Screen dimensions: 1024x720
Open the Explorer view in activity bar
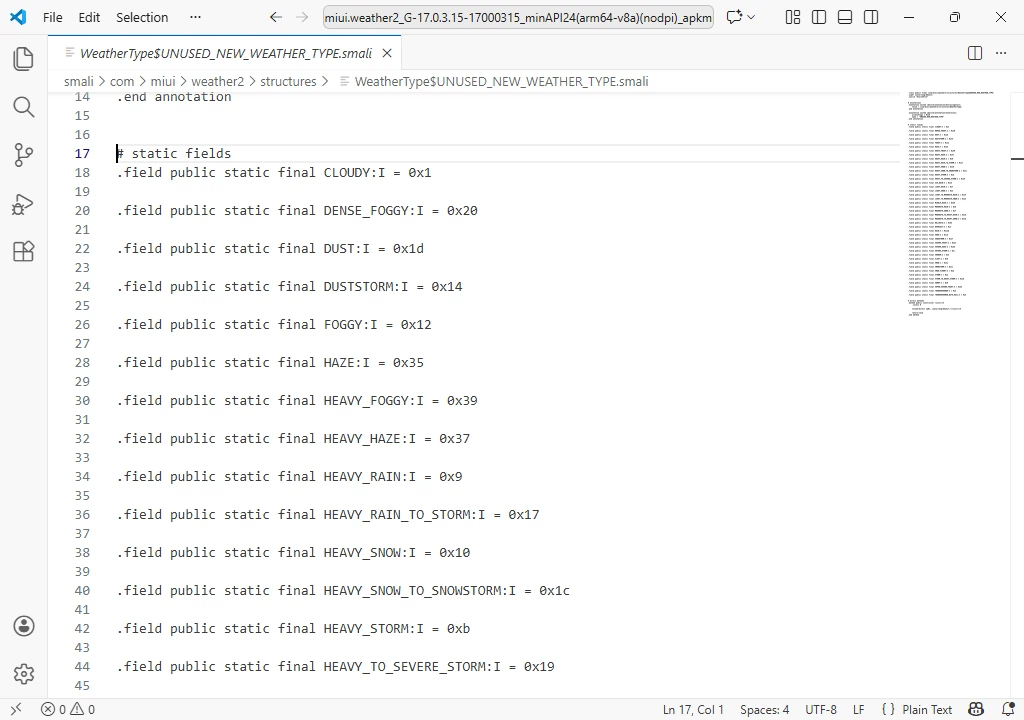[x=24, y=59]
